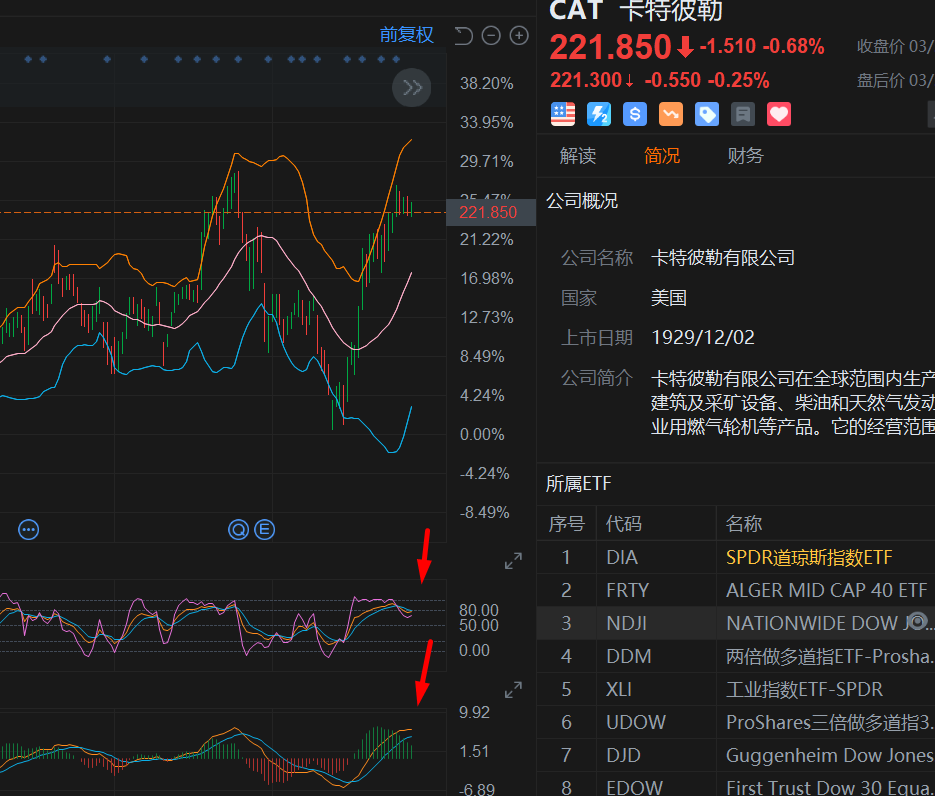Click the after-hours price 221.300
Image resolution: width=935 pixels, height=796 pixels.
pos(584,80)
